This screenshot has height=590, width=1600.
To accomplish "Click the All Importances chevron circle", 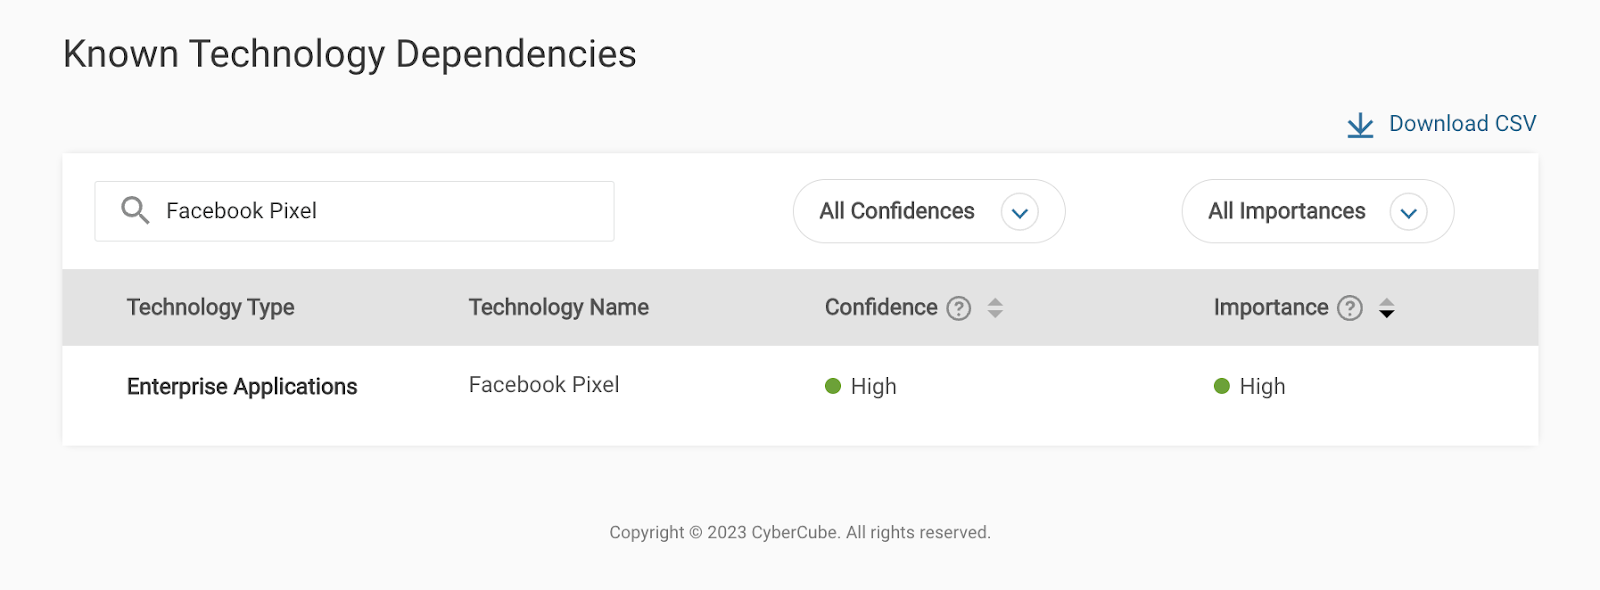I will click(x=1409, y=212).
